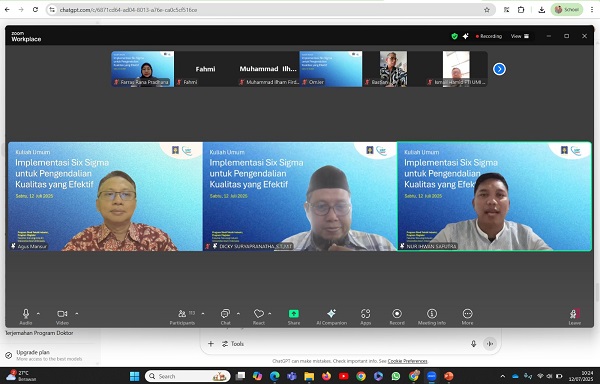The width and height of the screenshot is (600, 384).
Task: Select the Omler participant tile
Action: click(331, 69)
